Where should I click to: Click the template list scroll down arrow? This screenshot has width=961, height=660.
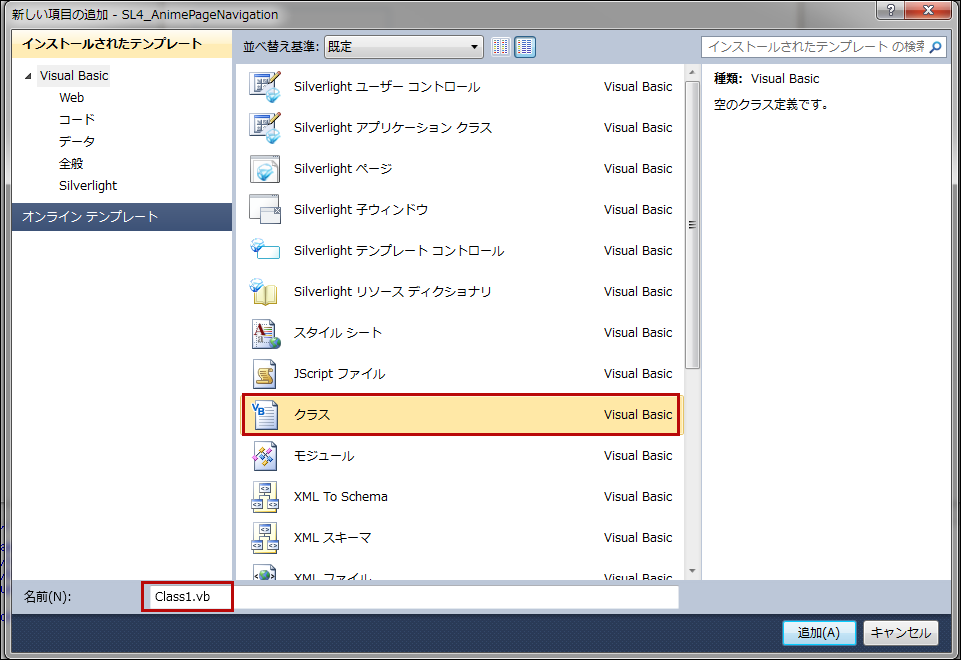pyautogui.click(x=692, y=571)
